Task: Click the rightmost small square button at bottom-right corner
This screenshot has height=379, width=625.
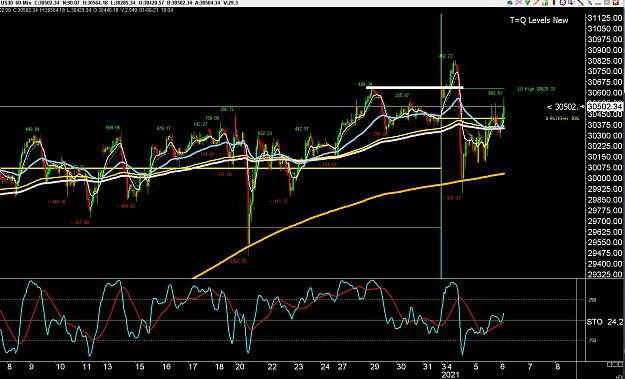Action: click(x=621, y=365)
